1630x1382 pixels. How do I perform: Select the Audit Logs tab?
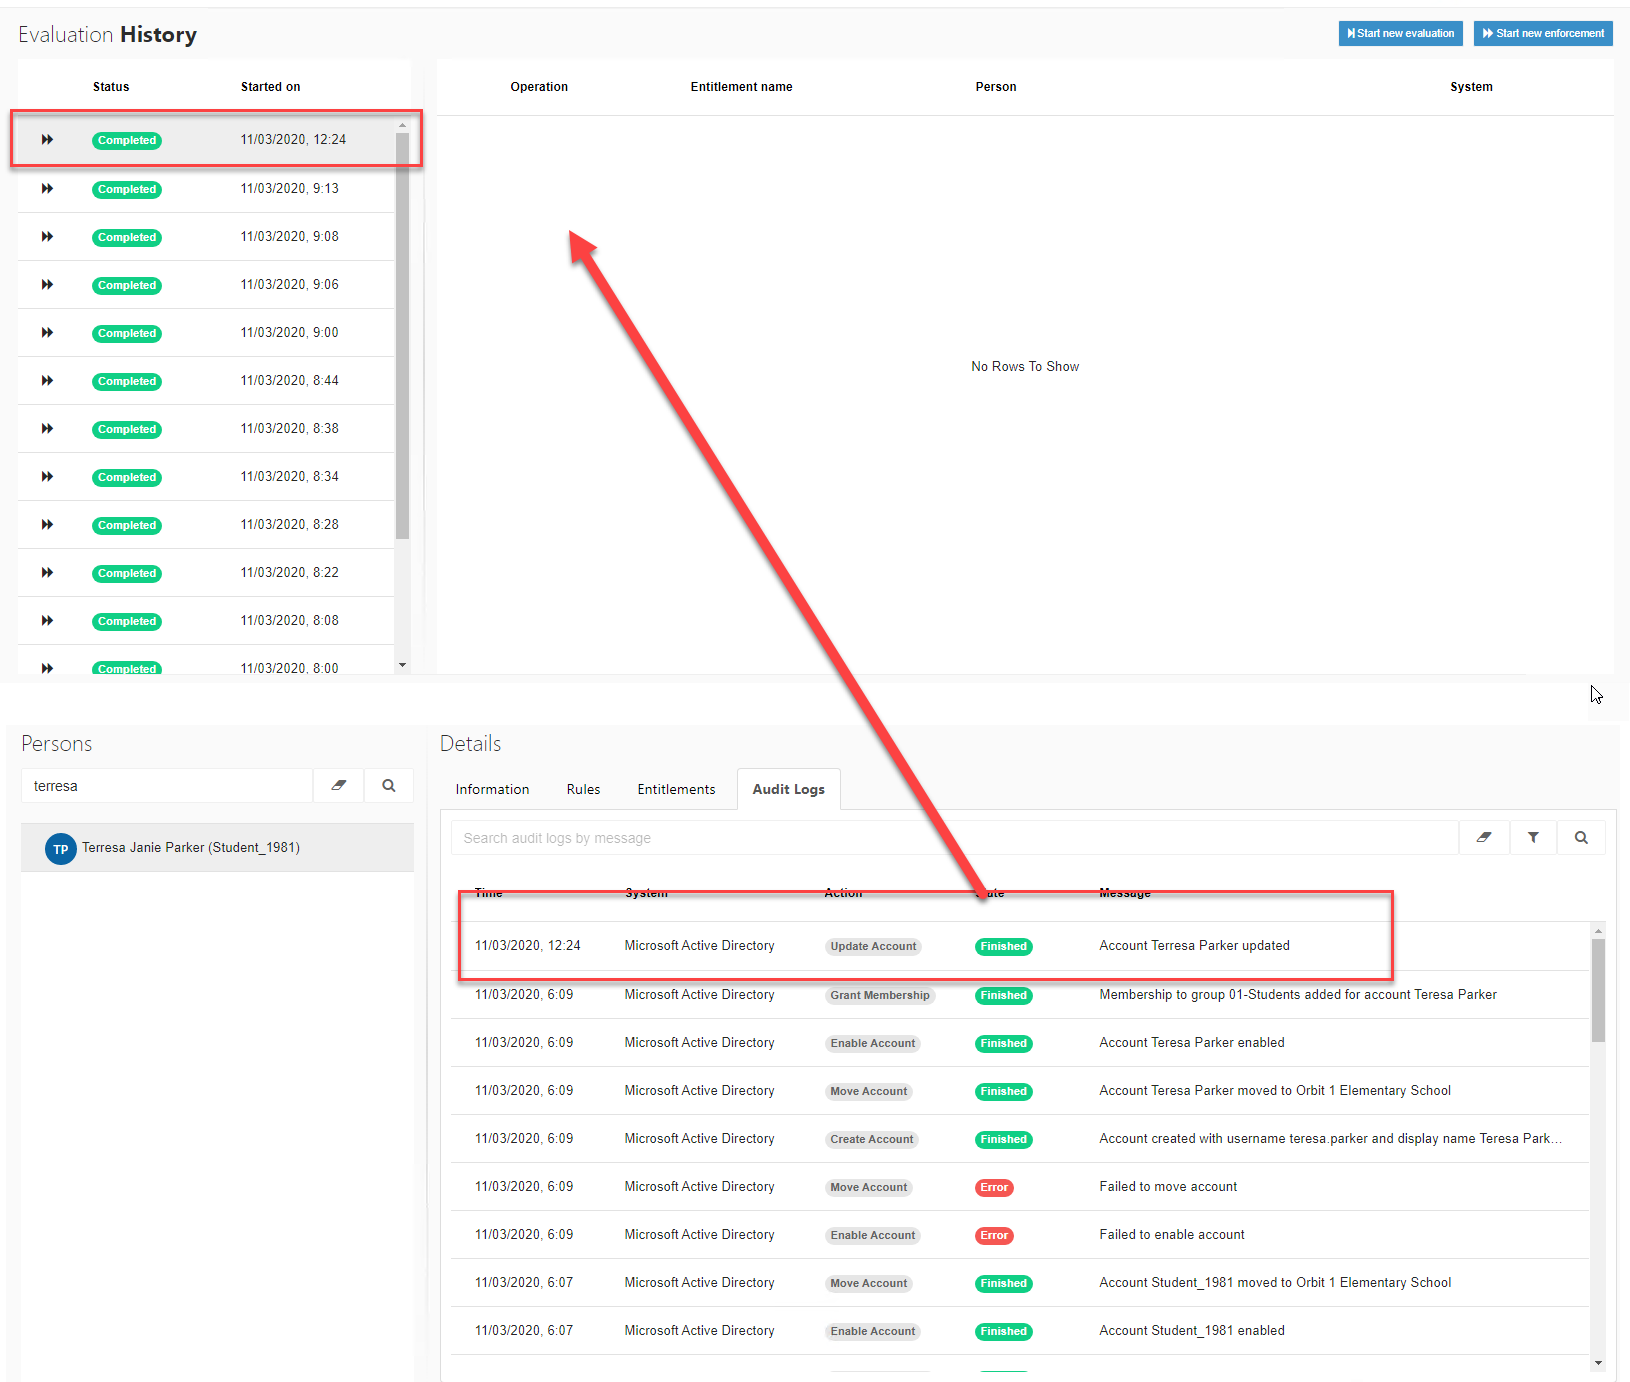788,789
